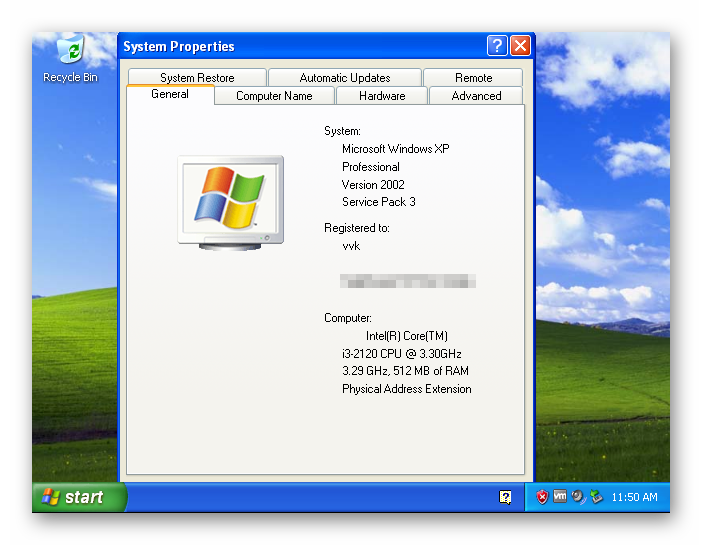Viewport: 702px width, 545px height.
Task: Click the Service Pack 3 text
Action: (x=379, y=202)
